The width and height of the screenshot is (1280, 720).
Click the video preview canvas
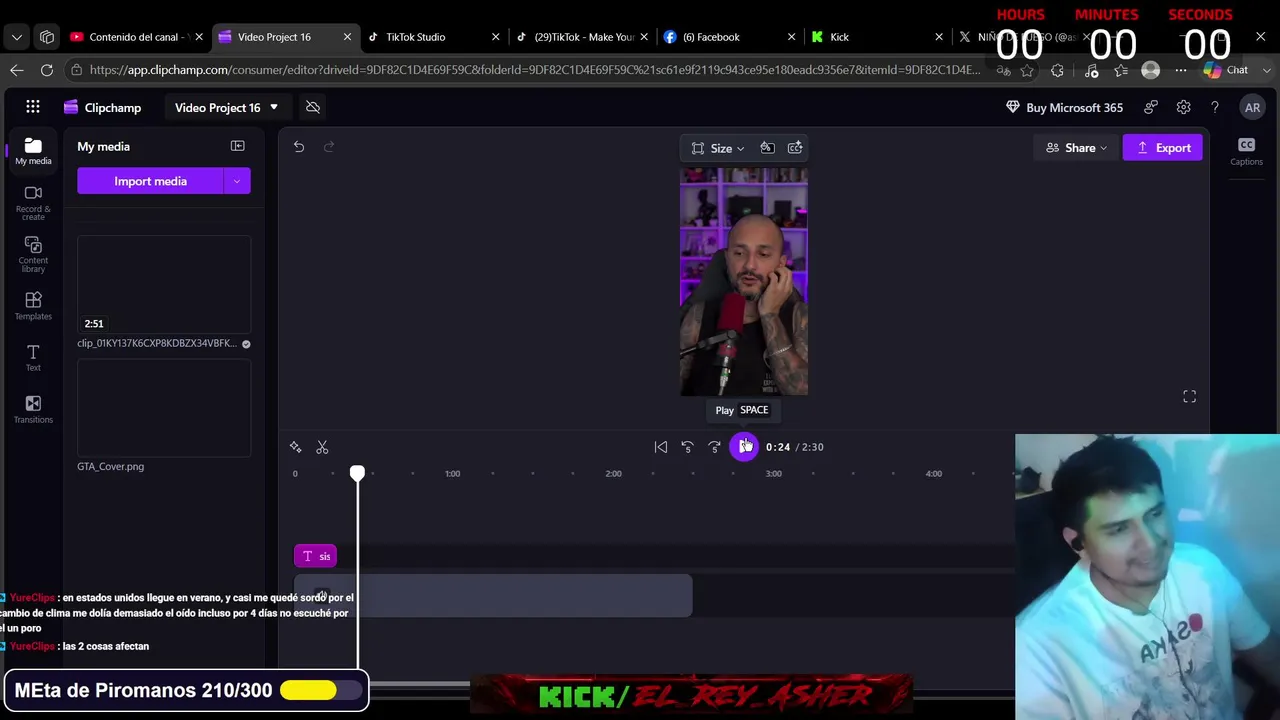(x=744, y=282)
